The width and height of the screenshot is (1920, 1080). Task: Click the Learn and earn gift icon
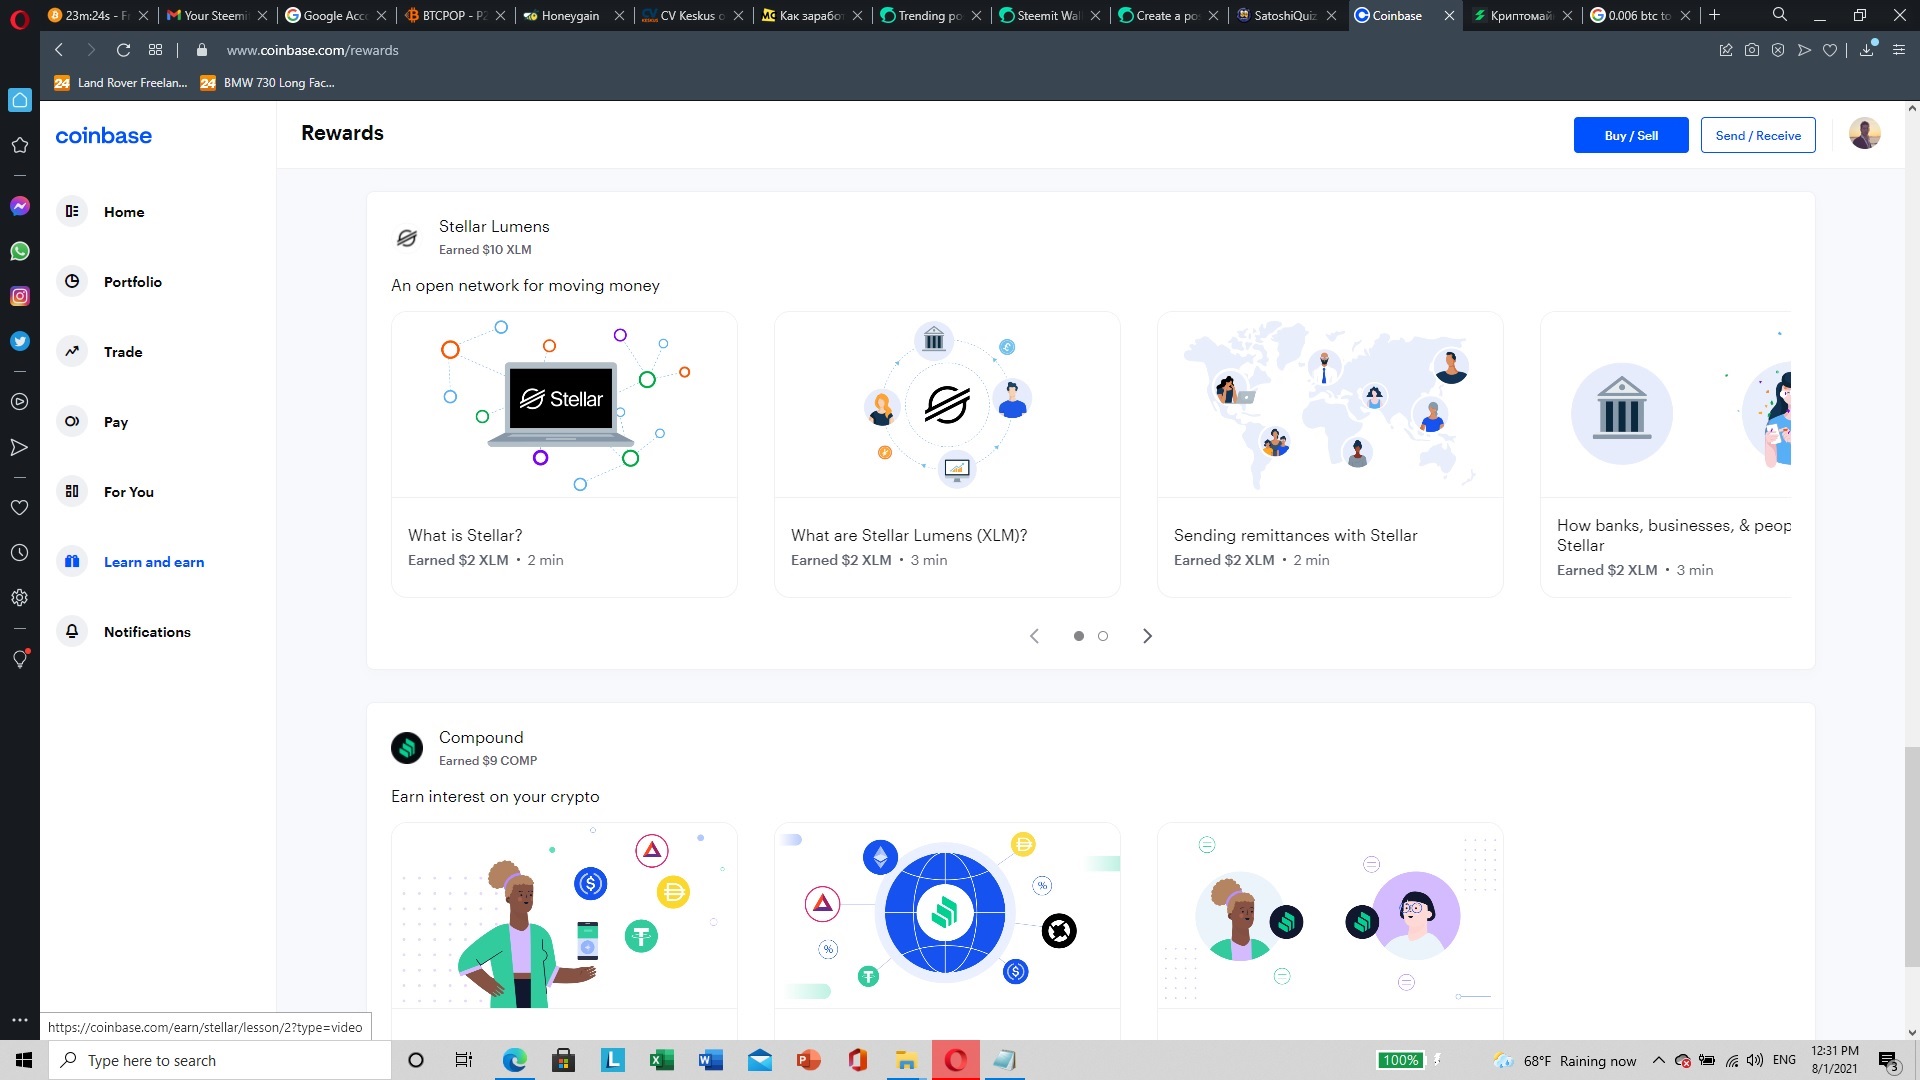[x=72, y=562]
